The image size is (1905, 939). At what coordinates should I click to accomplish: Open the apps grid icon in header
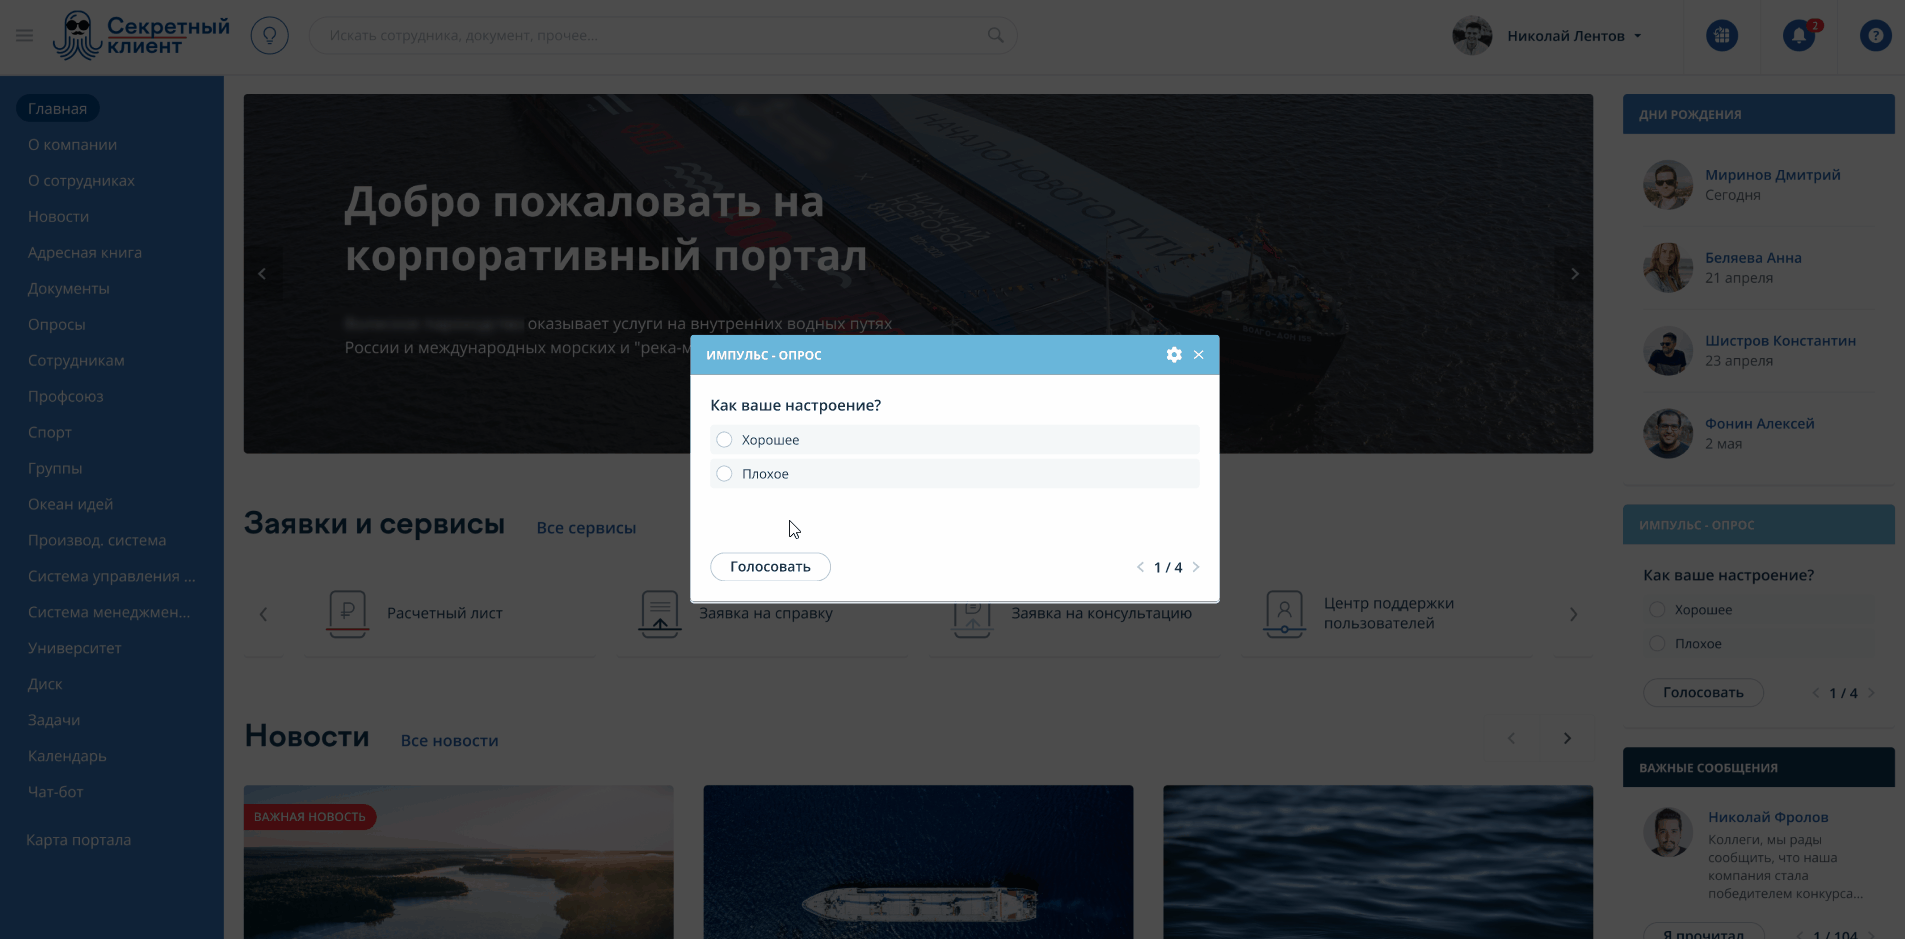click(x=1721, y=36)
